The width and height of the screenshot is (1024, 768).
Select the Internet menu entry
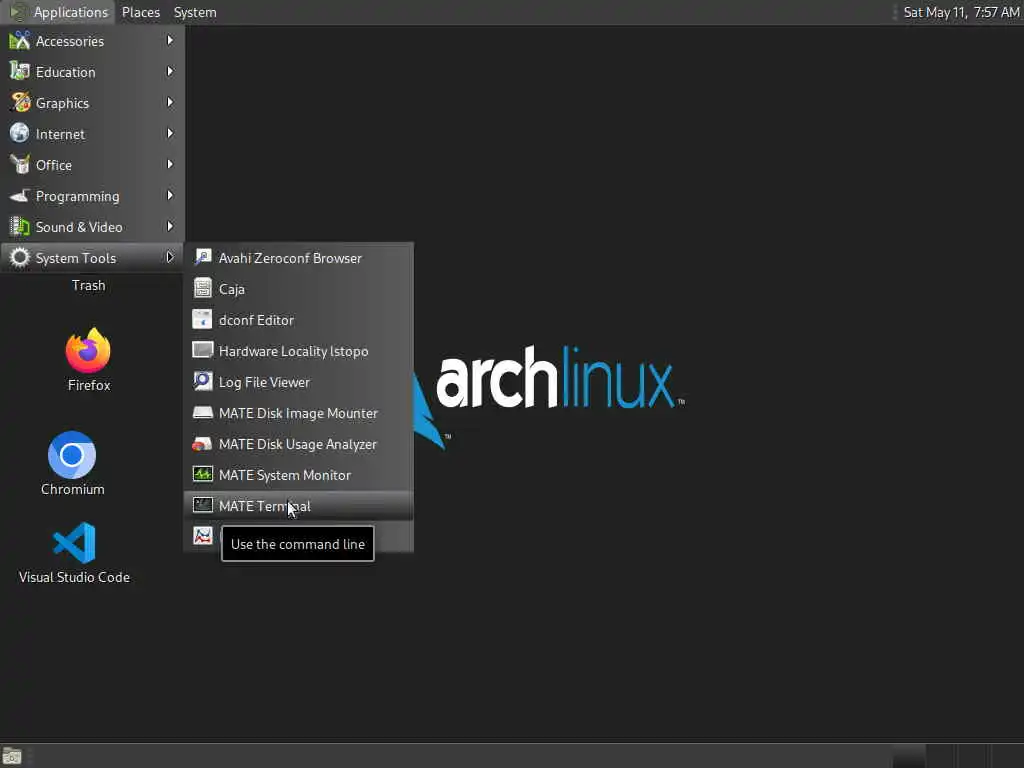pyautogui.click(x=92, y=133)
